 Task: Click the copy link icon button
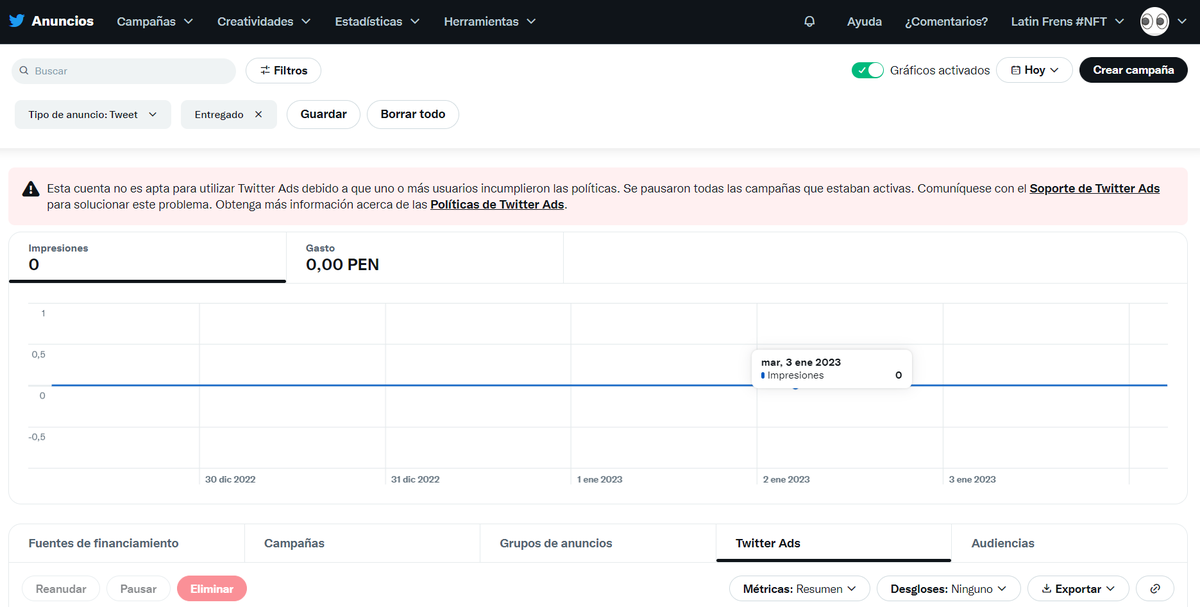point(1155,589)
